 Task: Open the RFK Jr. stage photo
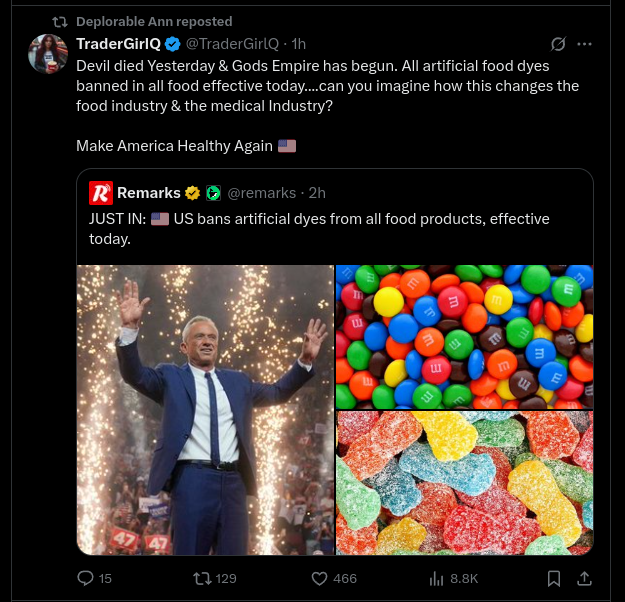(x=205, y=409)
